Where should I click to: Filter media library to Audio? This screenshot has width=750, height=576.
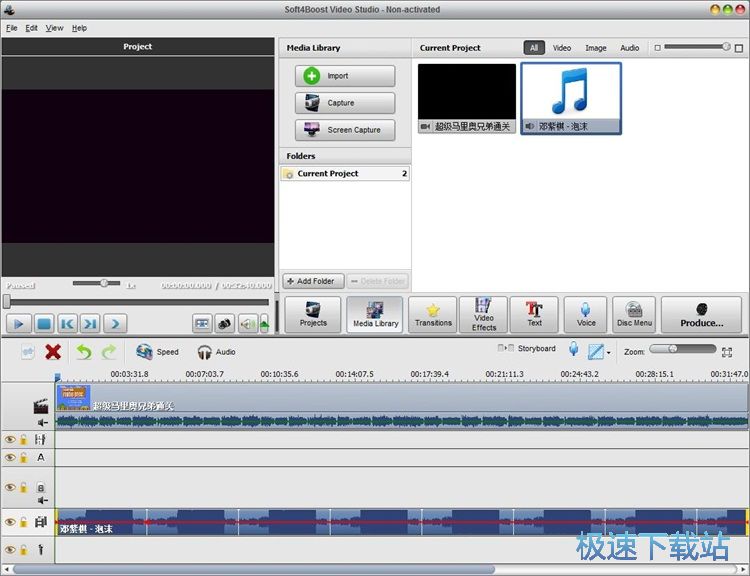pyautogui.click(x=630, y=48)
